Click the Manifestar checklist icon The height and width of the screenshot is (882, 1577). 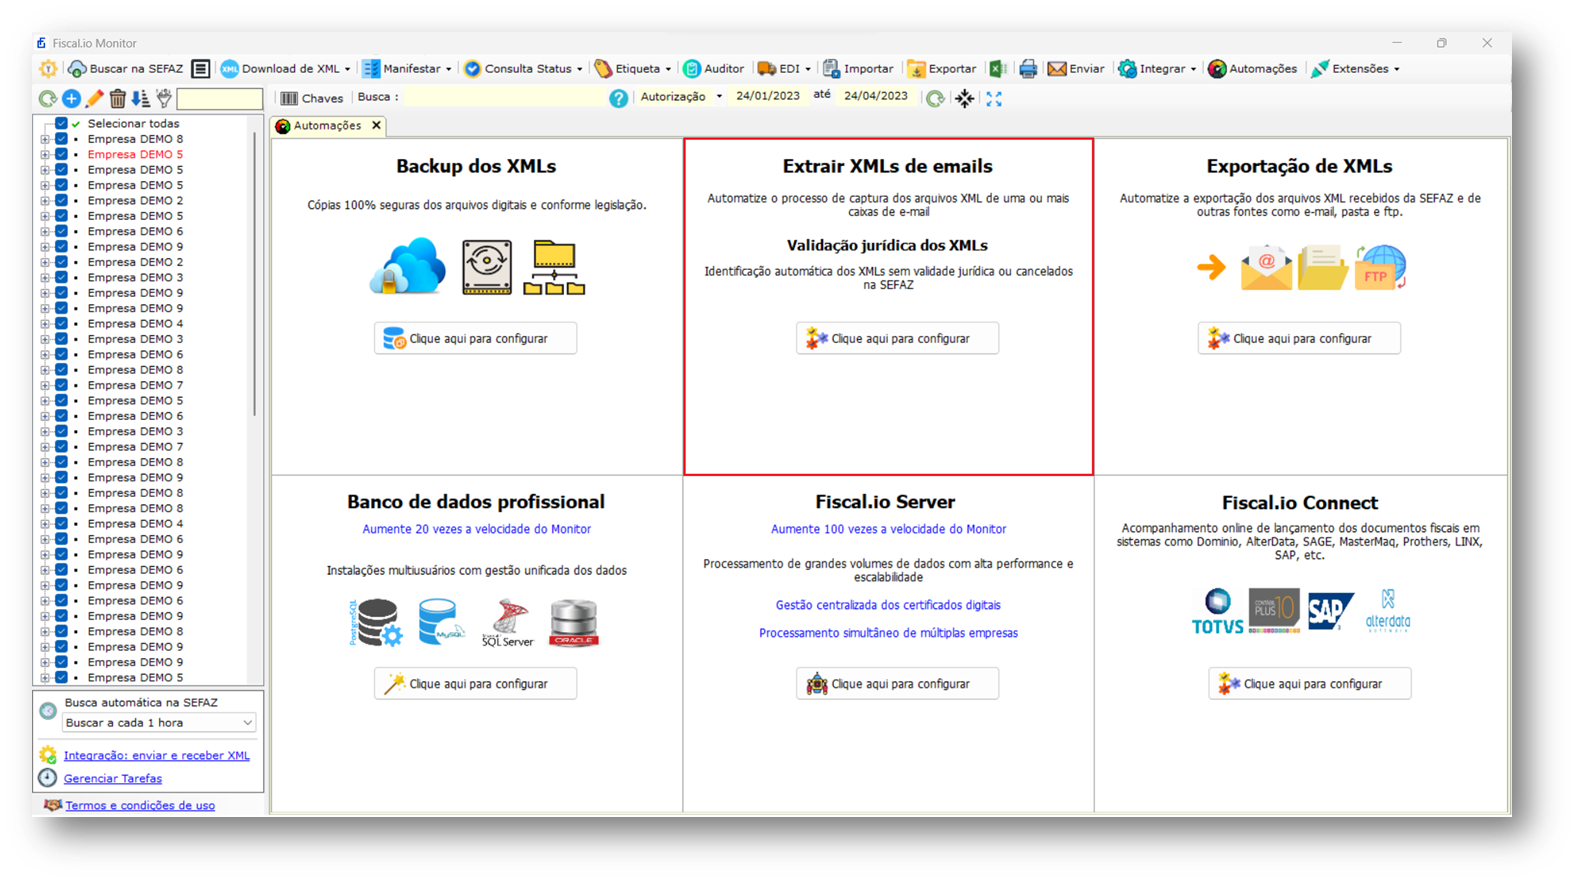[371, 69]
